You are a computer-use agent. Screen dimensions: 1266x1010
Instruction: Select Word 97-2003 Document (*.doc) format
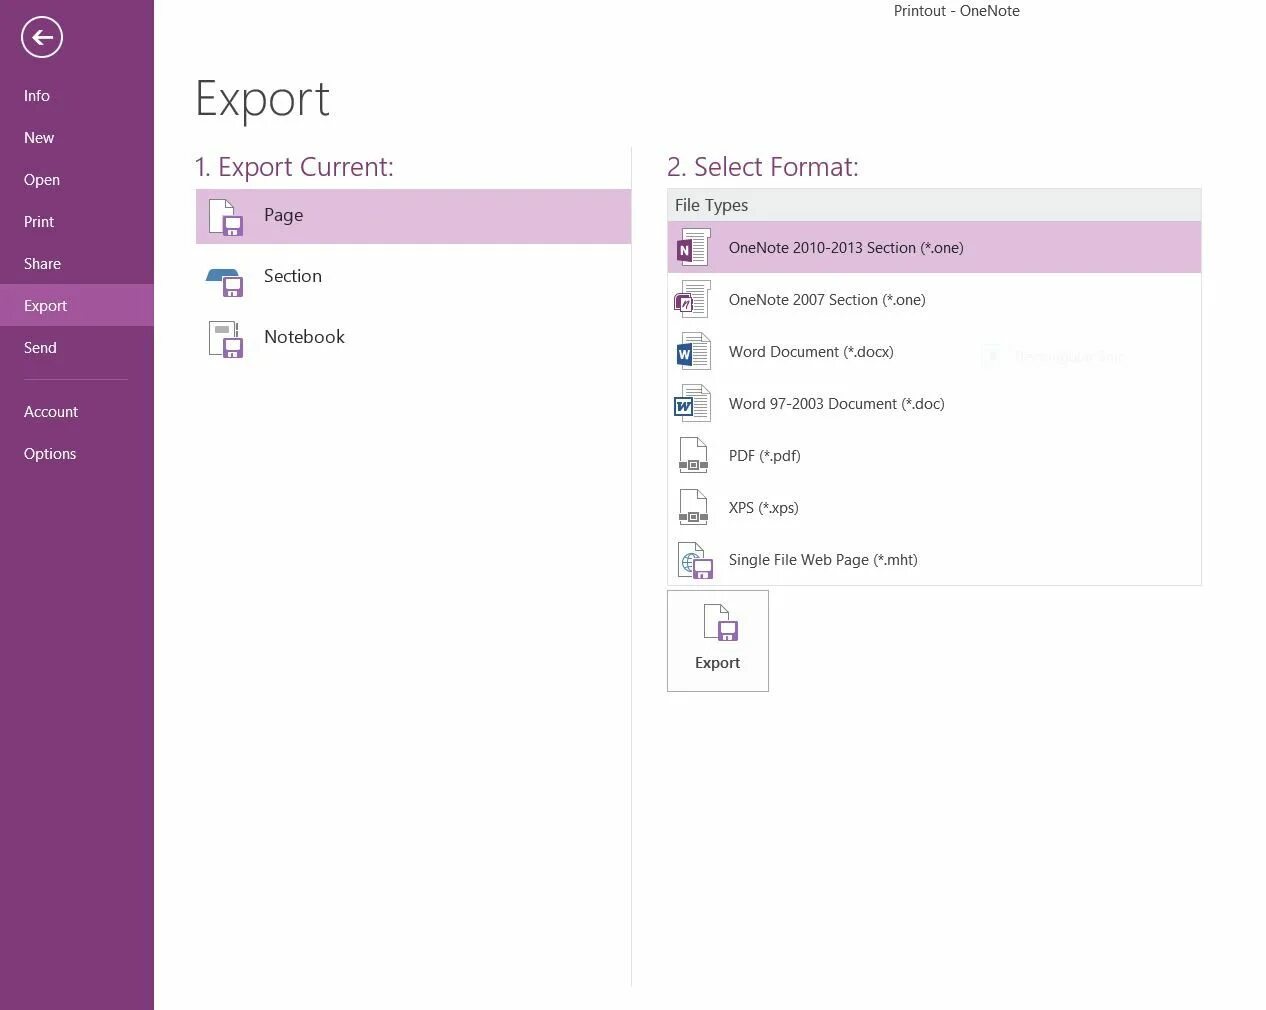(934, 404)
